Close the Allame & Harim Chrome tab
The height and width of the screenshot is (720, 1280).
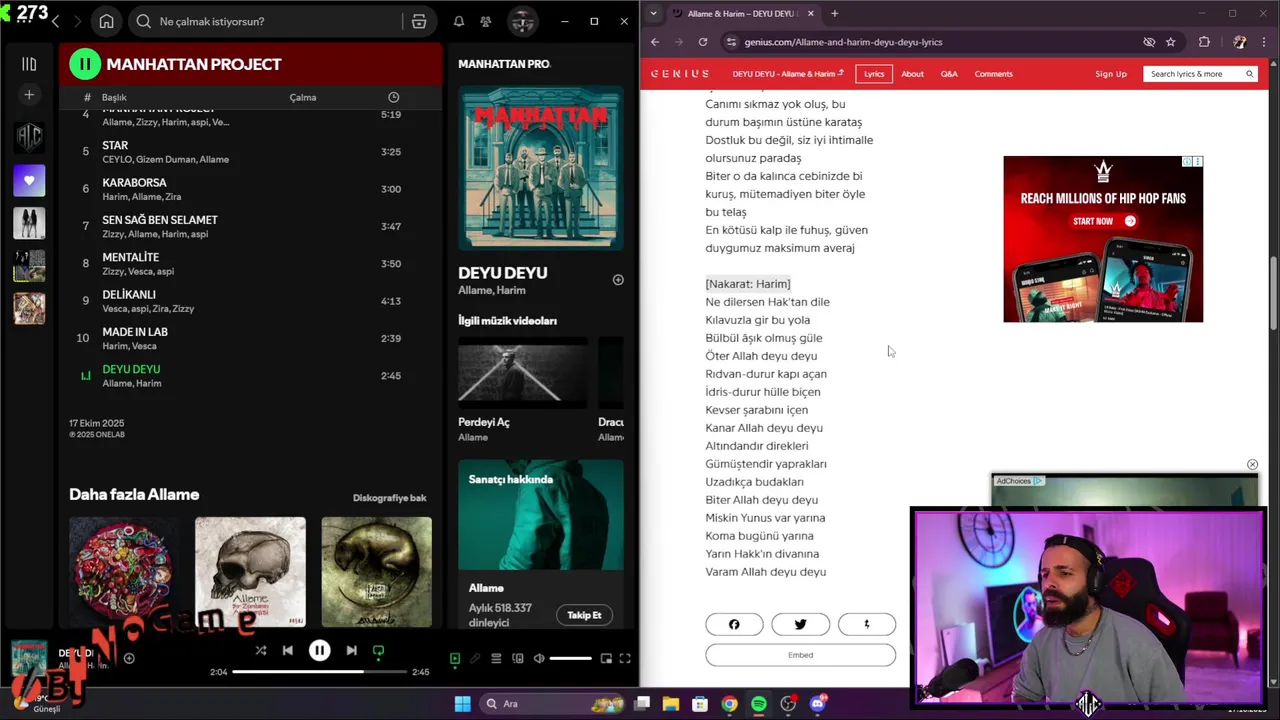pyautogui.click(x=810, y=13)
